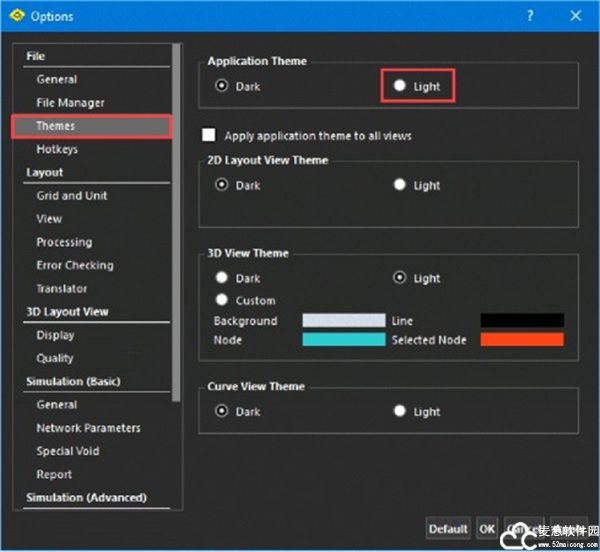Image resolution: width=600 pixels, height=552 pixels.
Task: Click the help question mark button
Action: point(530,16)
